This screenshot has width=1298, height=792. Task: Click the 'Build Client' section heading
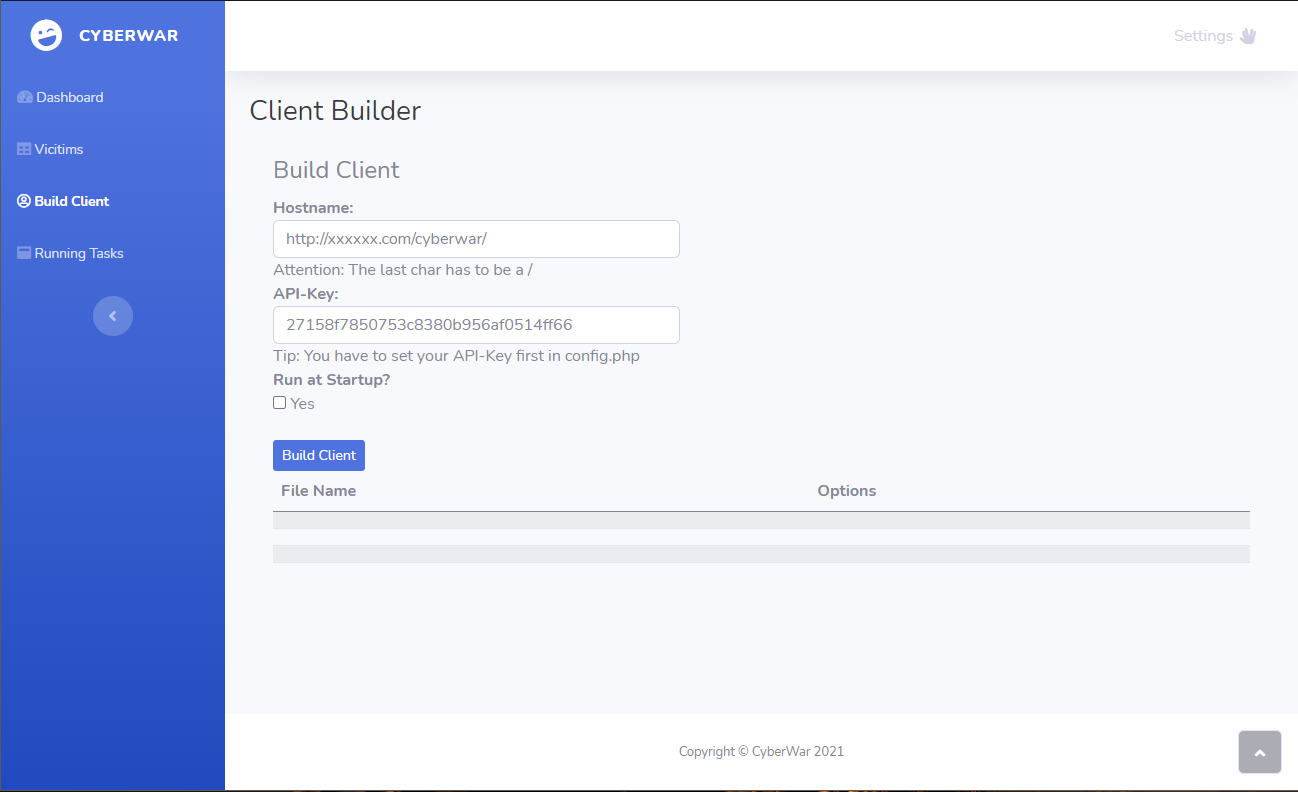(x=336, y=170)
